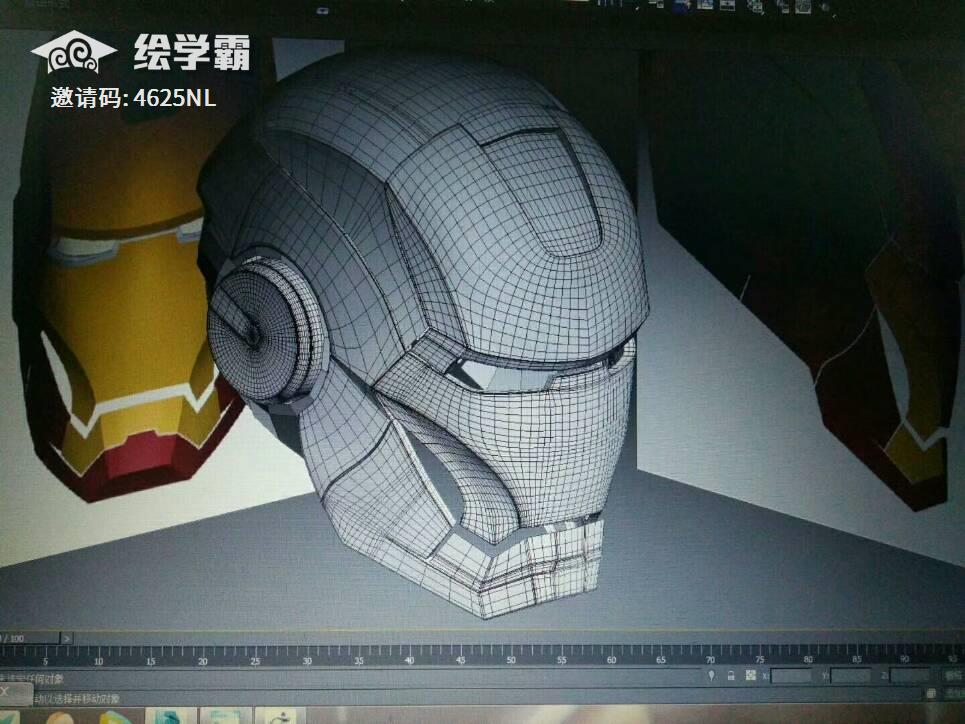This screenshot has width=965, height=724.
Task: Jump to frame 90 on the track bar
Action: tap(904, 659)
